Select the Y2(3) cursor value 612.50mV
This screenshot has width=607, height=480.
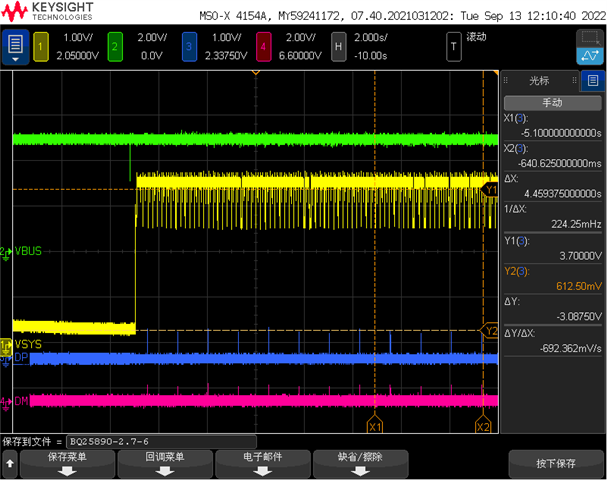pos(579,286)
